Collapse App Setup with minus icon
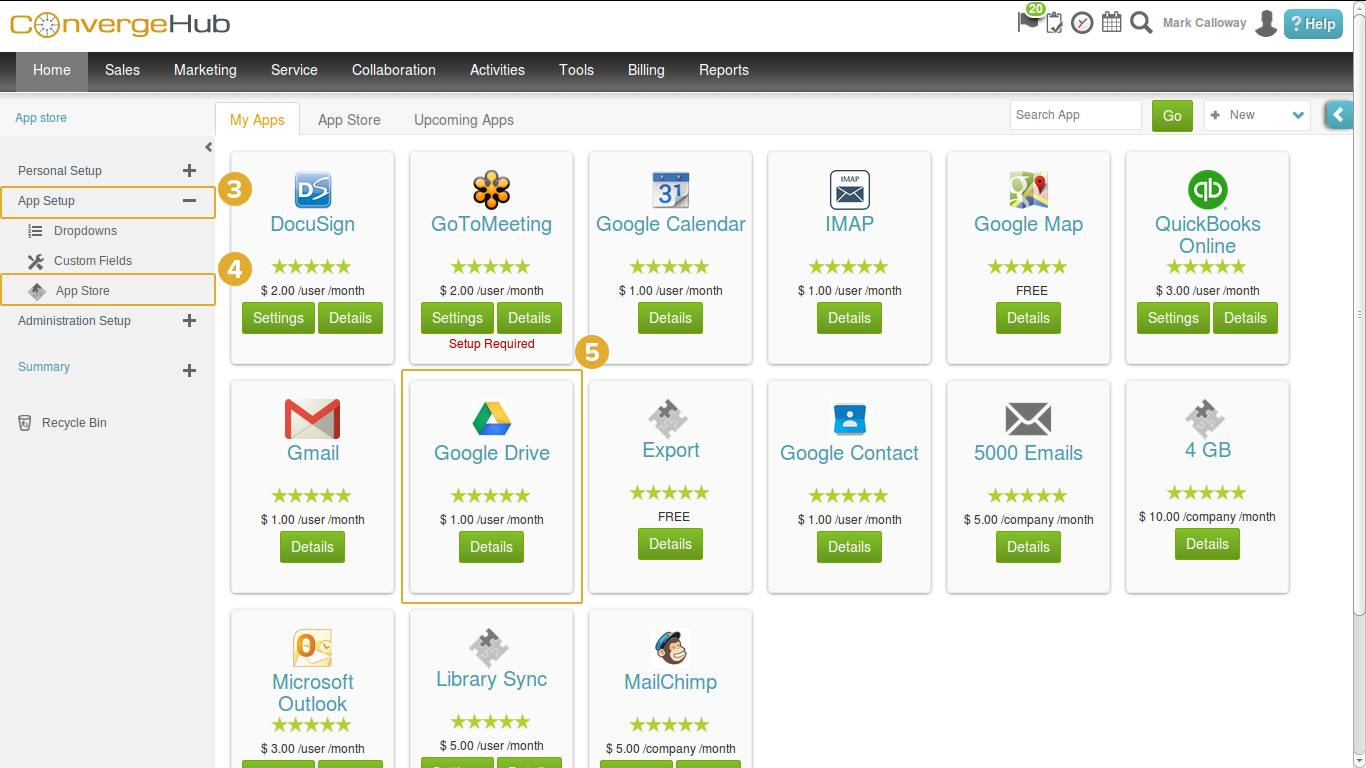The image size is (1366, 768). tap(189, 201)
